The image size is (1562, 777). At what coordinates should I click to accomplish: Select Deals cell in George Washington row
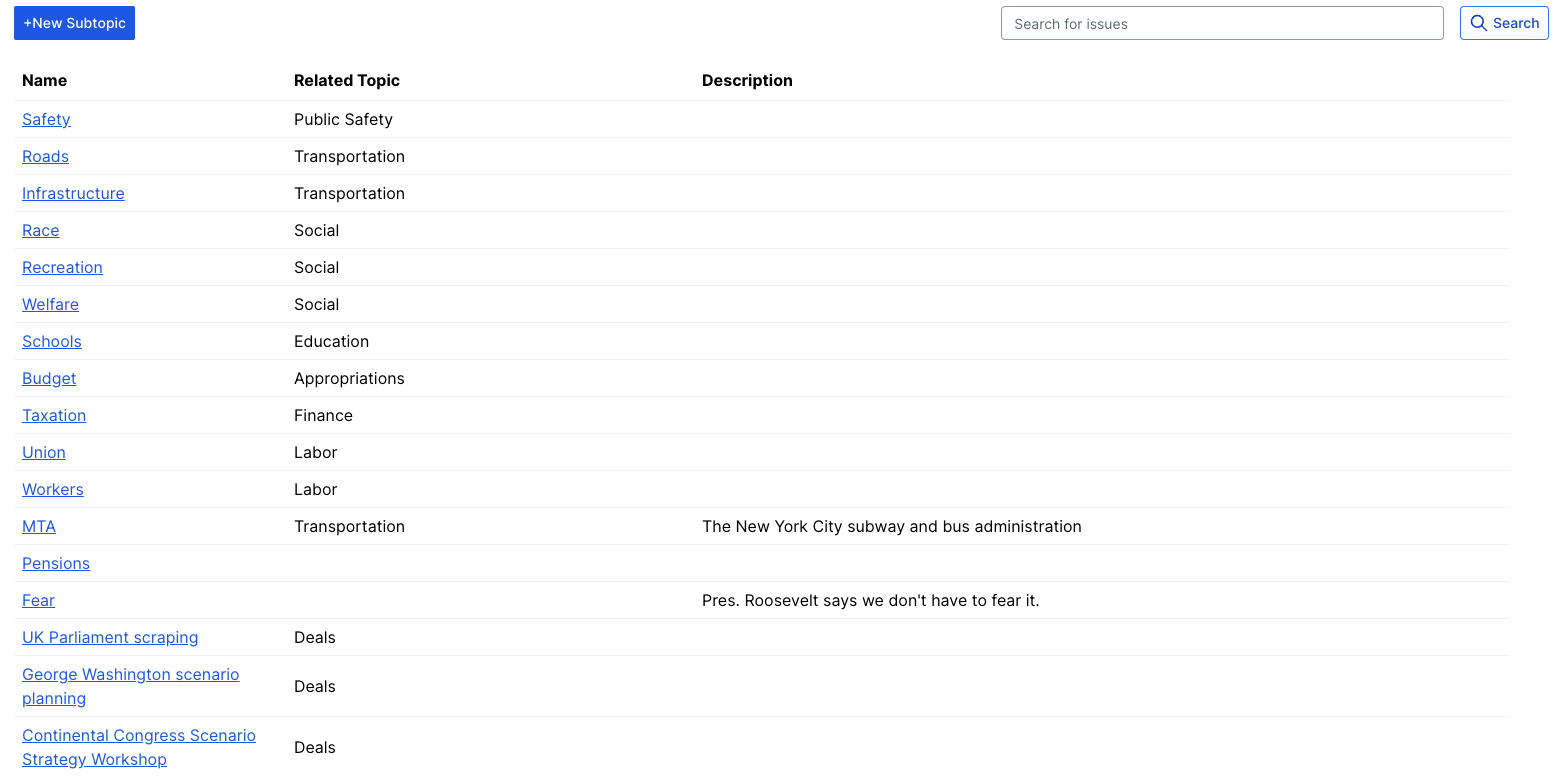(314, 686)
